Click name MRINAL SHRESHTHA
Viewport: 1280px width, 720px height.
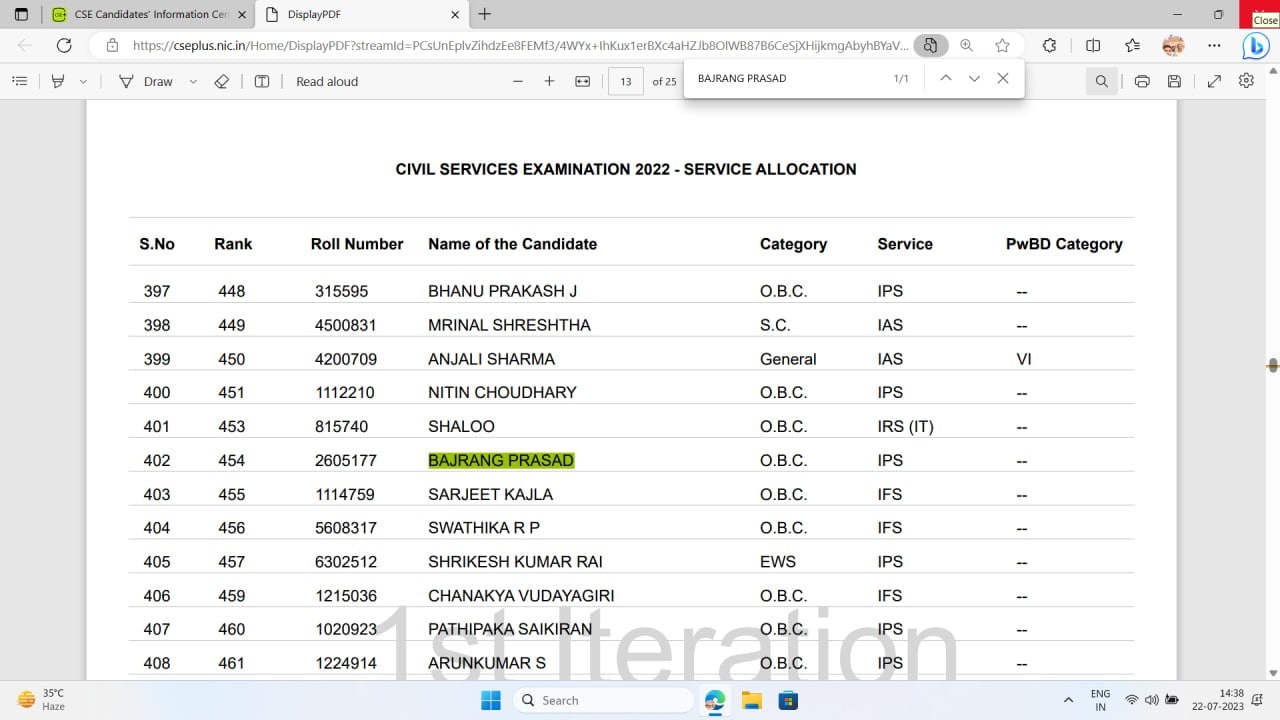pyautogui.click(x=509, y=325)
